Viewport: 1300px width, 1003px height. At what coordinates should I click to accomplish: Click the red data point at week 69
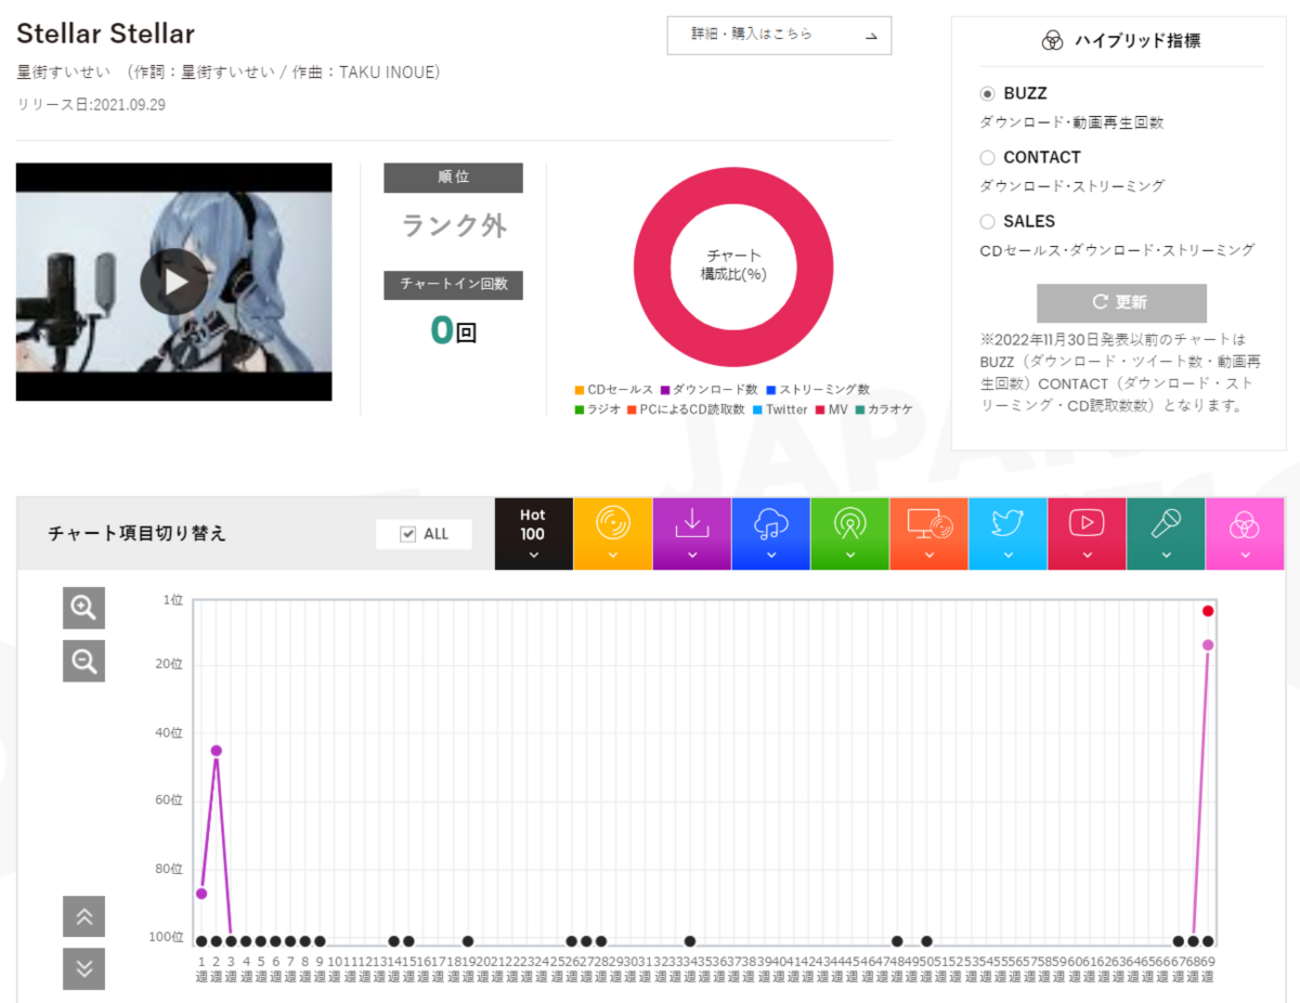[1208, 611]
